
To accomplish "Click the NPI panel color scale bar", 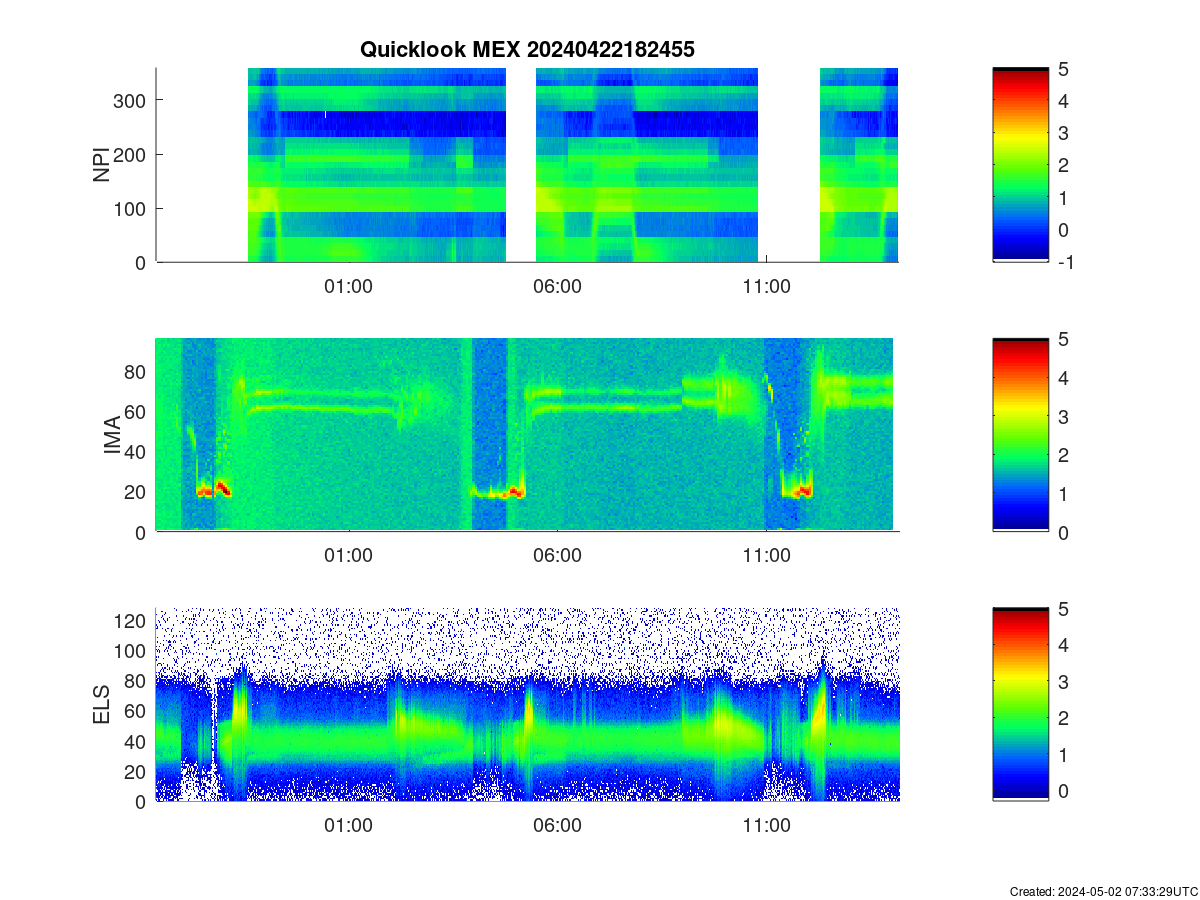I will [x=1020, y=165].
